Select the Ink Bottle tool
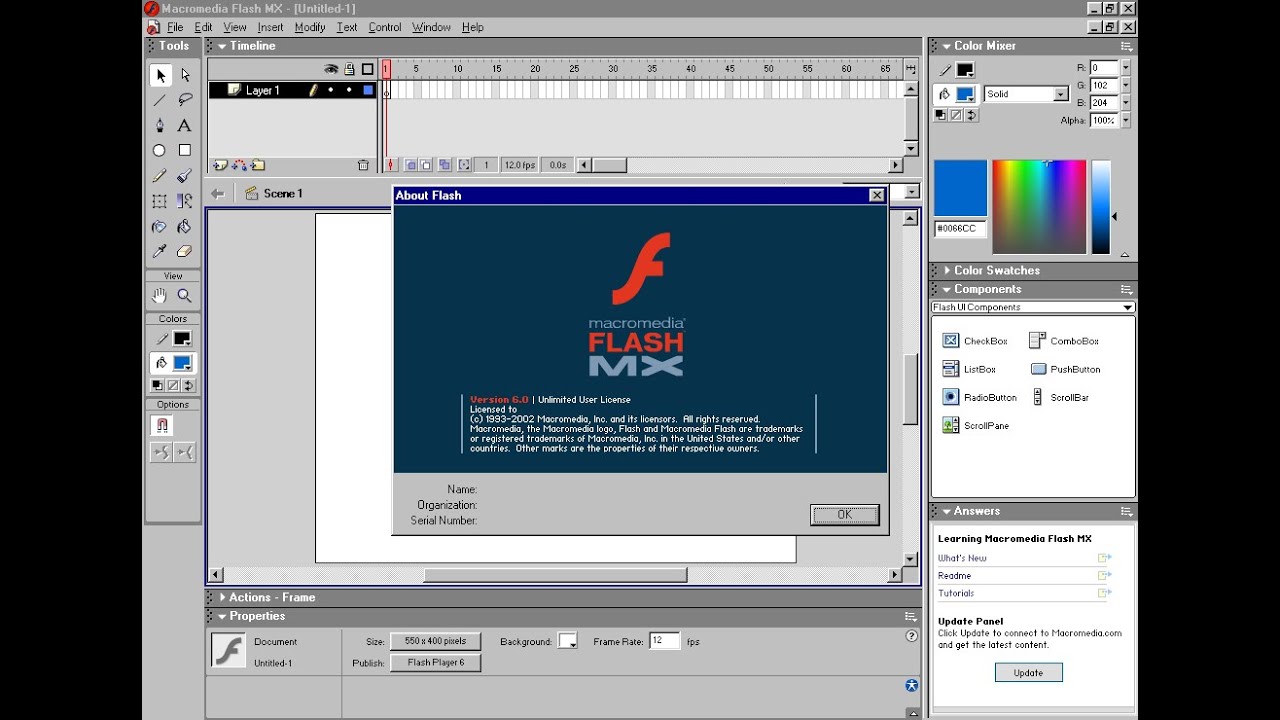The image size is (1280, 720). point(160,227)
